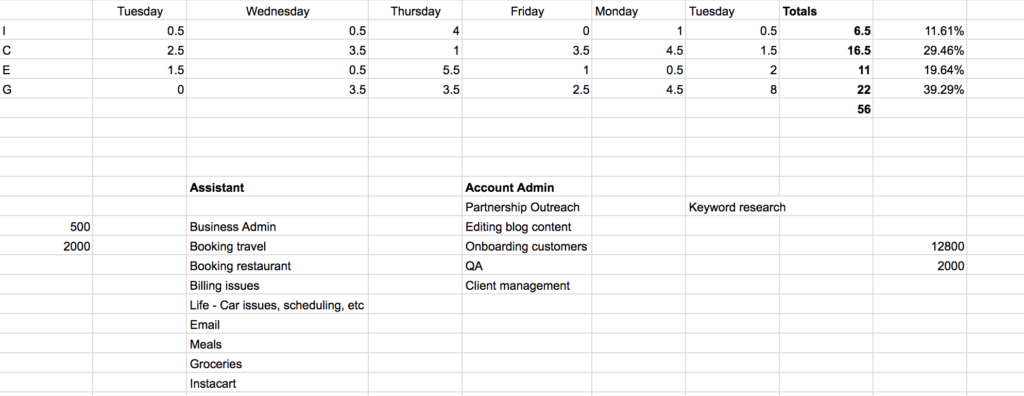Screen dimensions: 1024x396
Task: Click the cell containing 12800
Action: coord(920,246)
